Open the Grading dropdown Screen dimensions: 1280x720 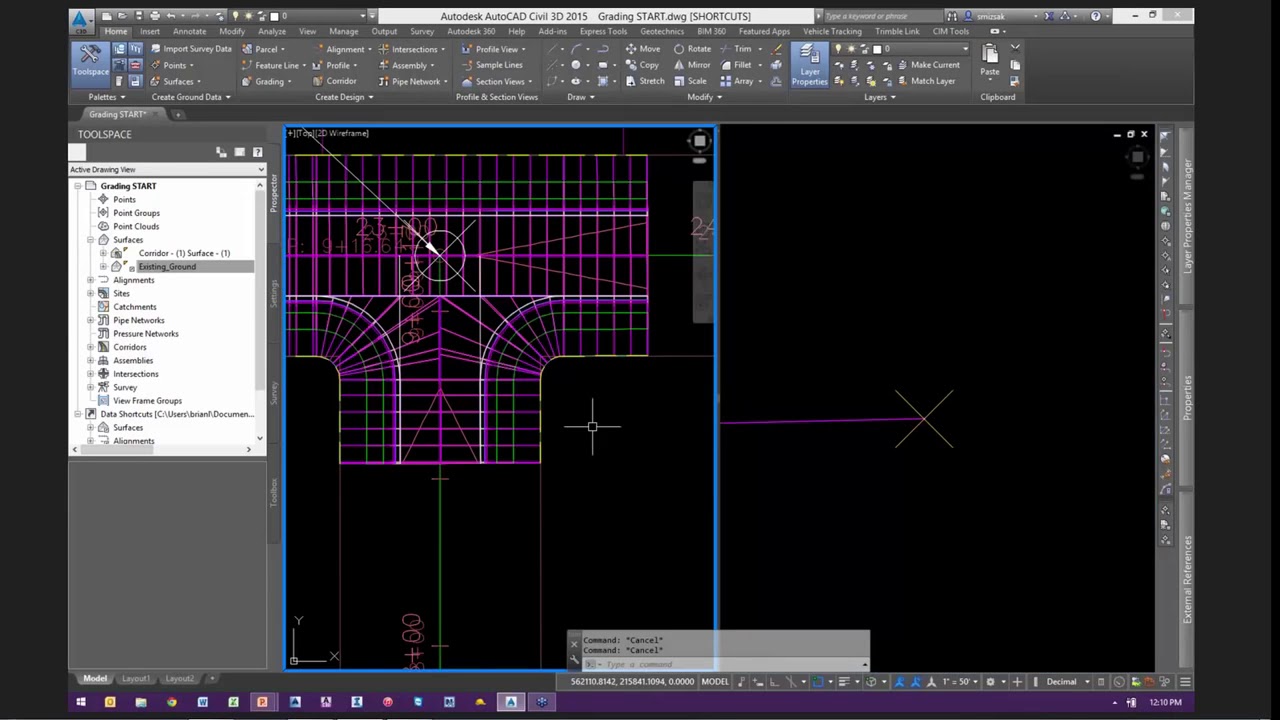pyautogui.click(x=266, y=81)
